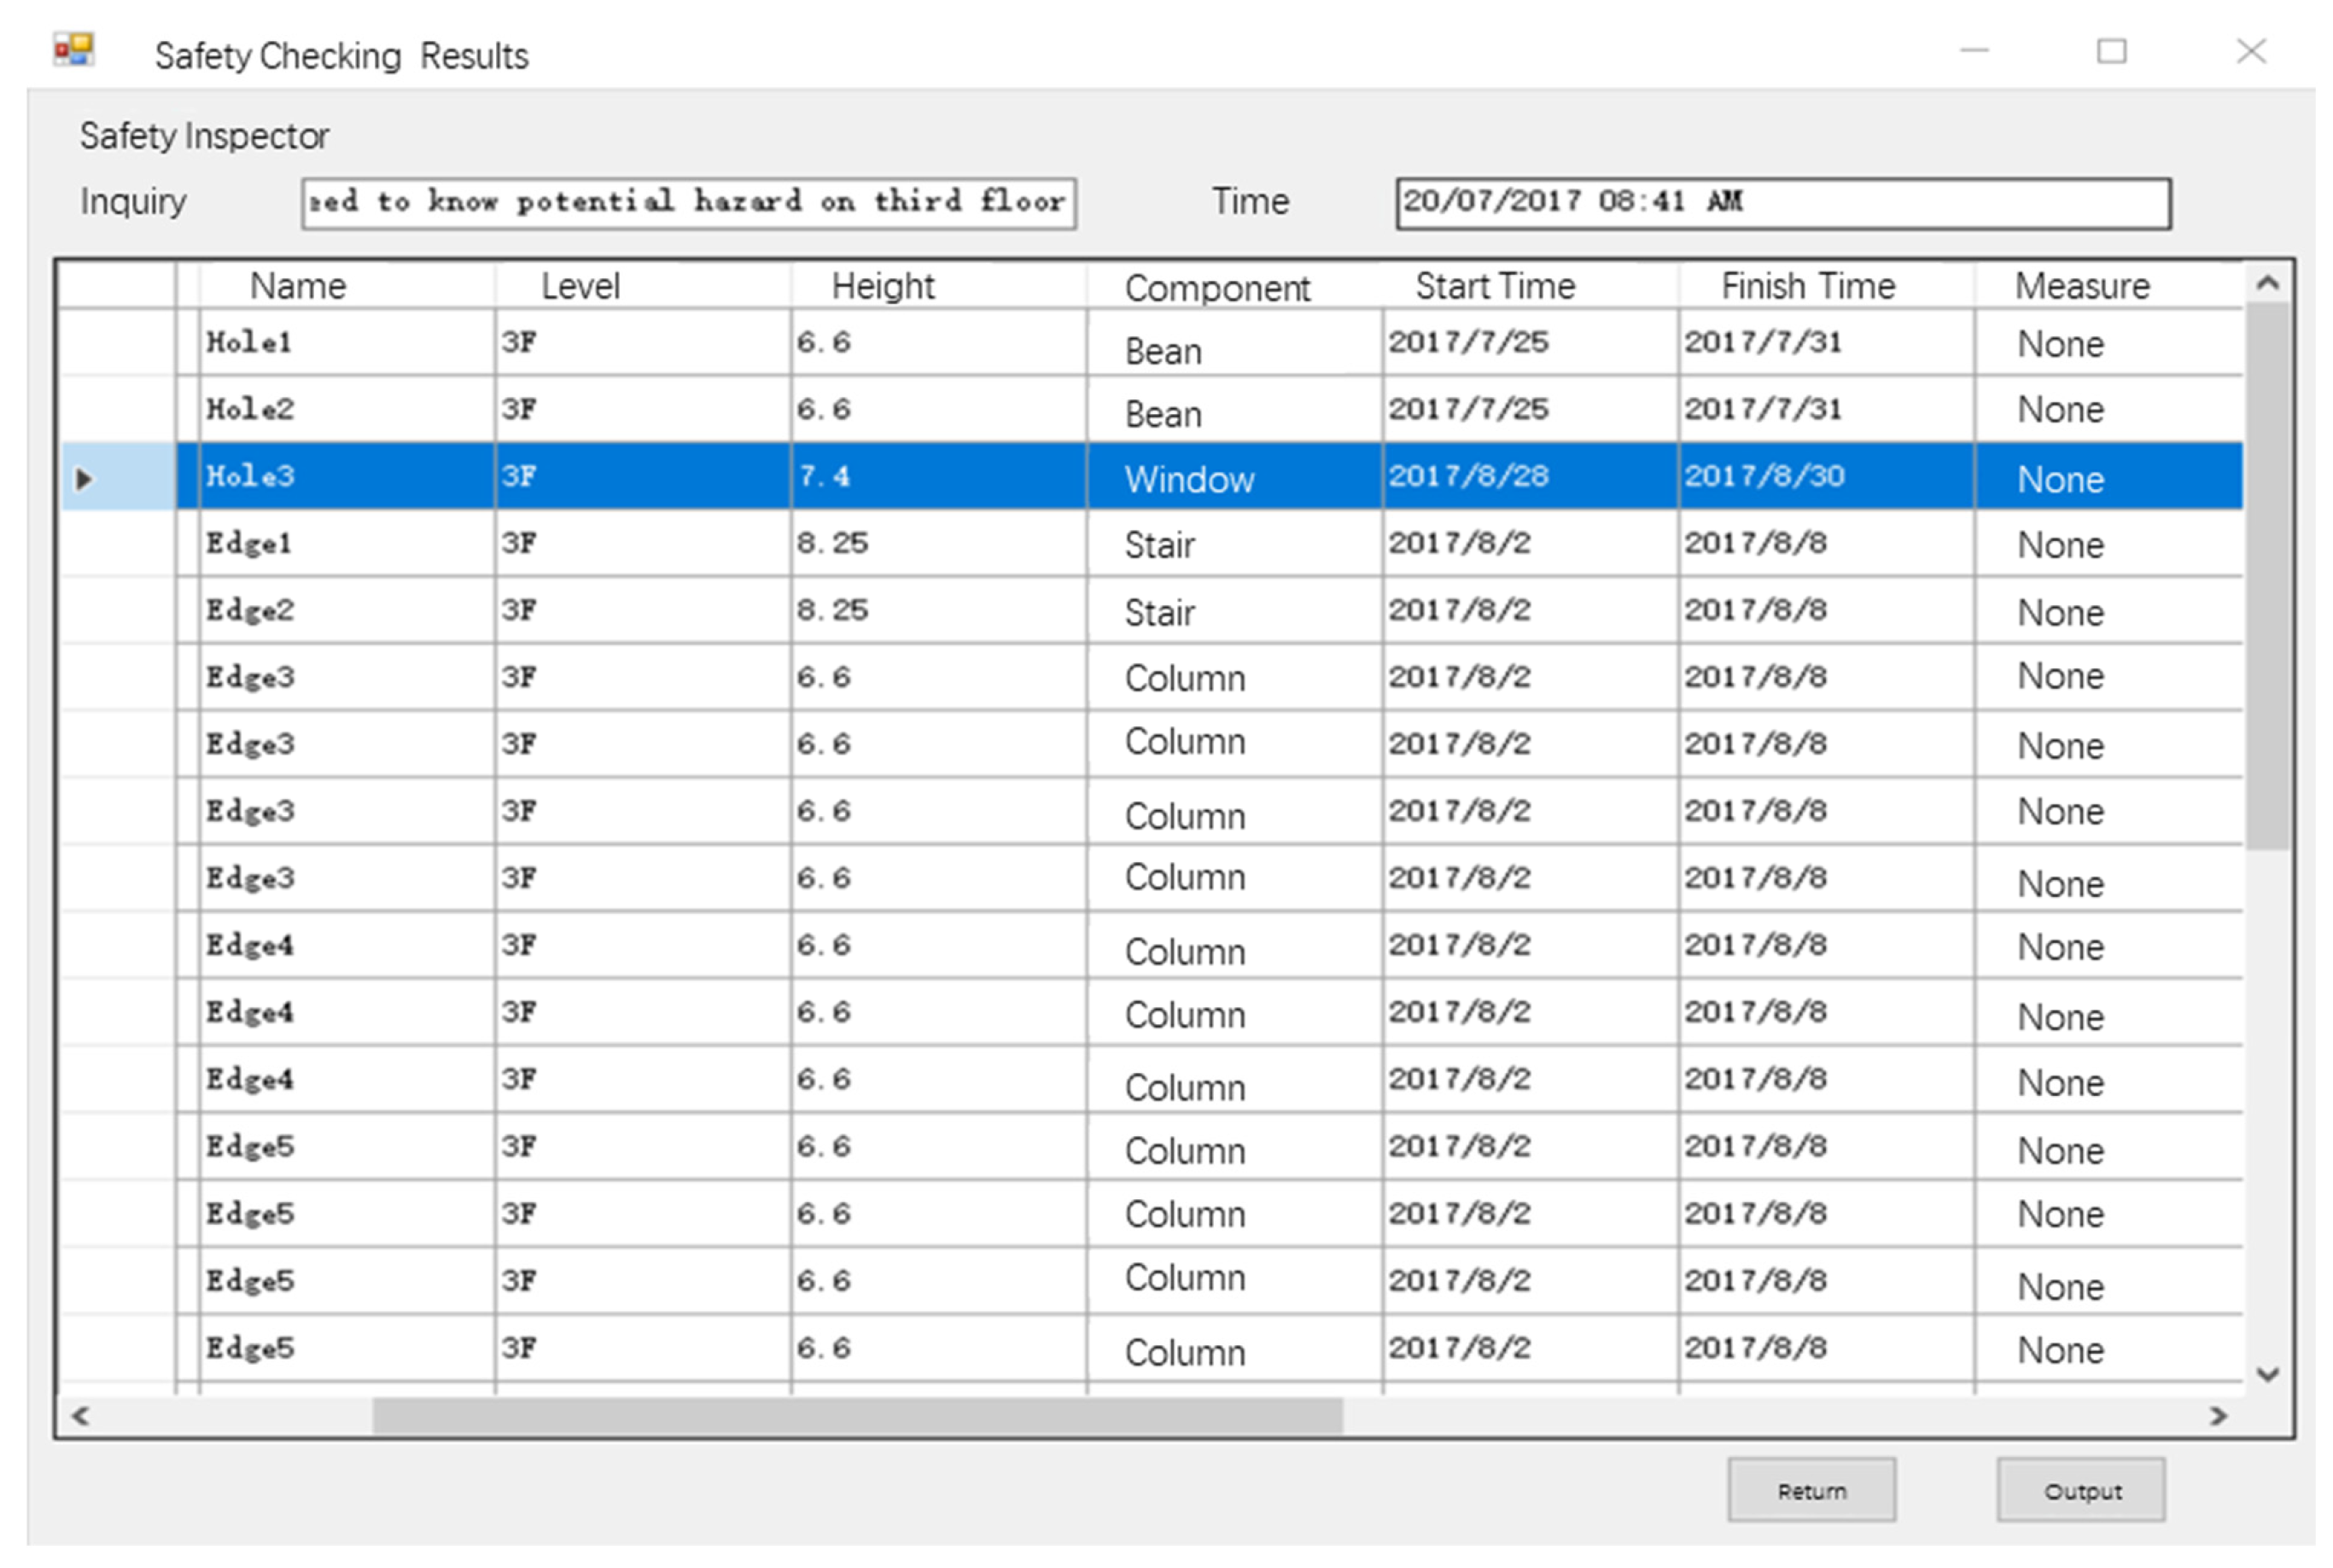Click the horizontal scroll left arrow
Viewport: 2333px width, 1568px height.
click(x=82, y=1416)
